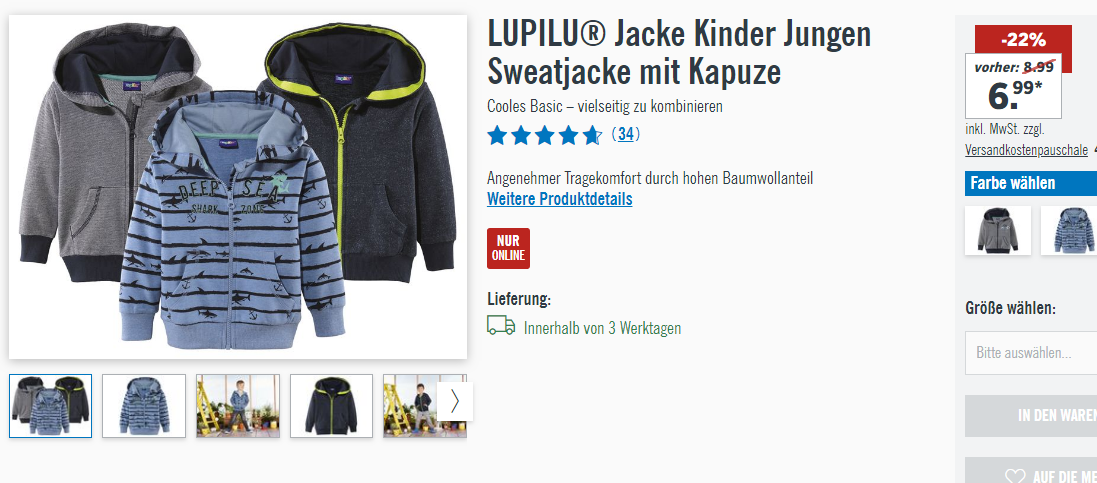Click the main product image
1097x483 pixels.
coord(238,187)
